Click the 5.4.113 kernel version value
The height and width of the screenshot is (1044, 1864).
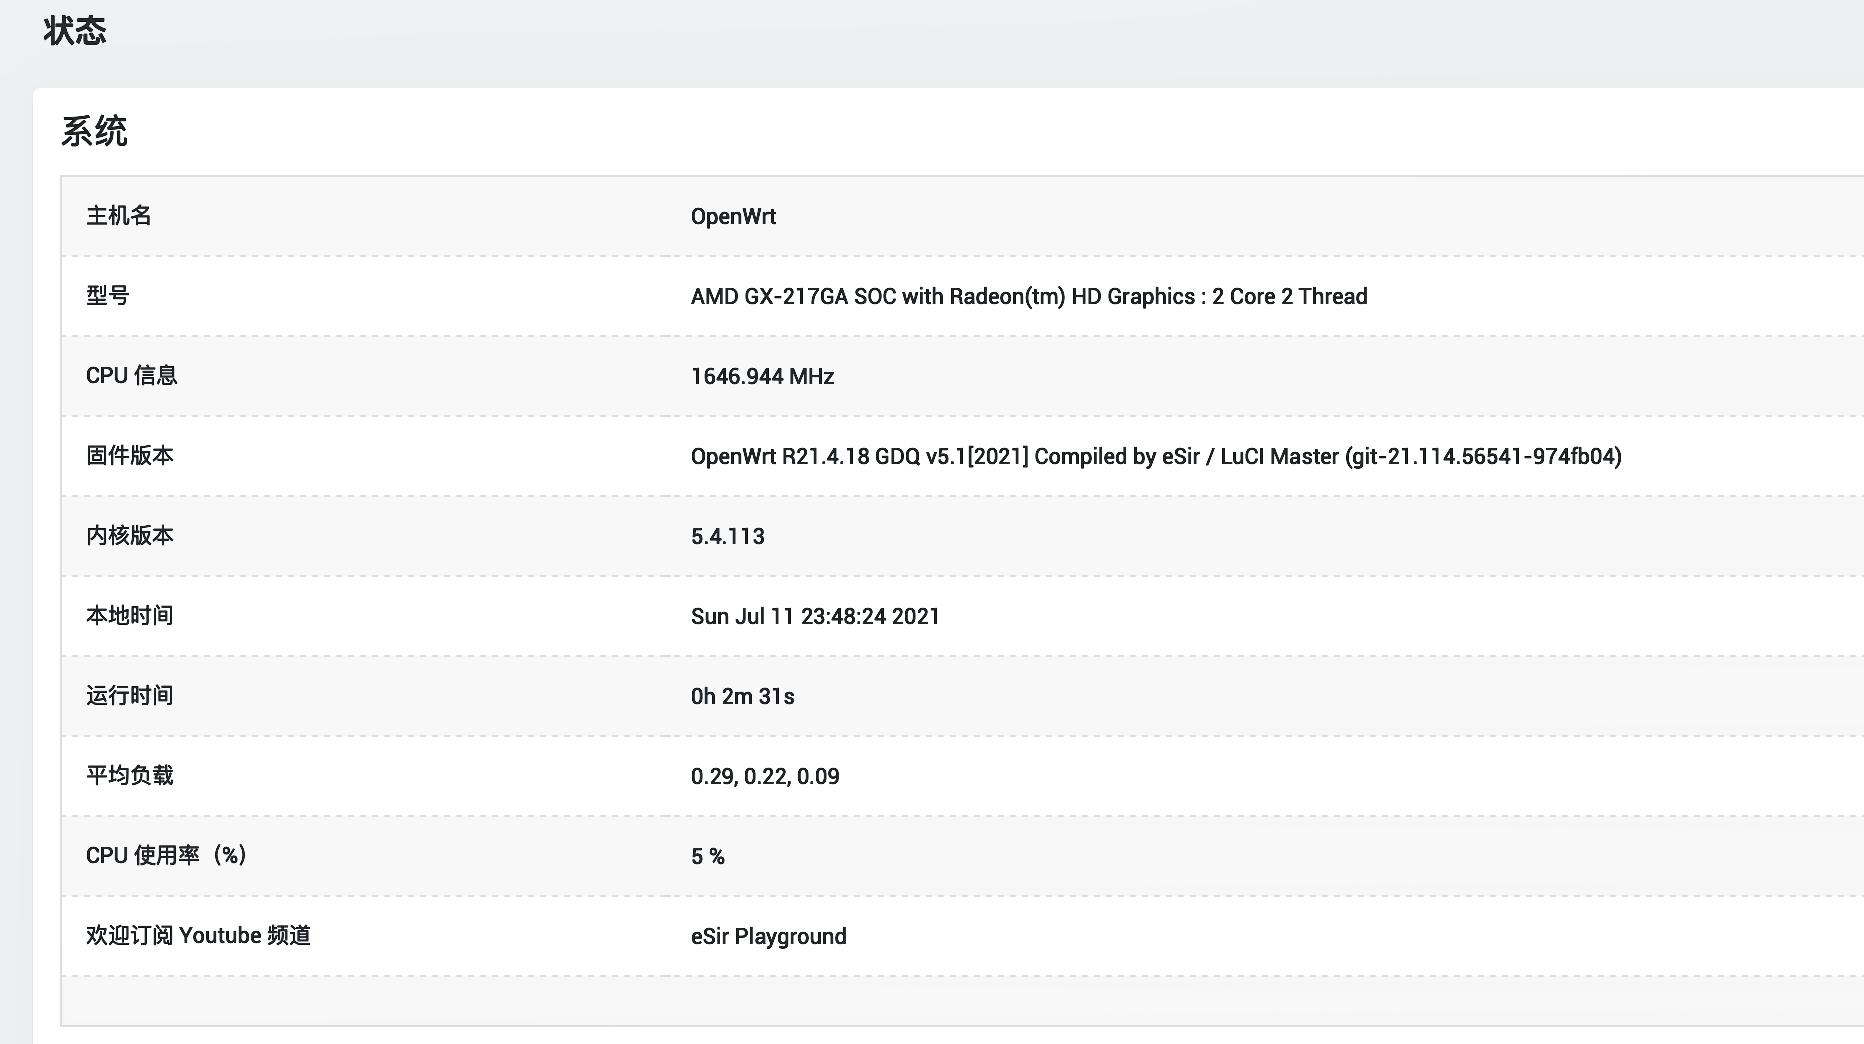point(727,537)
